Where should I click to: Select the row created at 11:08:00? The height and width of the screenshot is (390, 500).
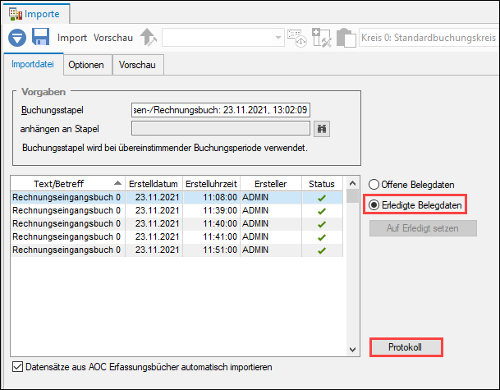177,197
